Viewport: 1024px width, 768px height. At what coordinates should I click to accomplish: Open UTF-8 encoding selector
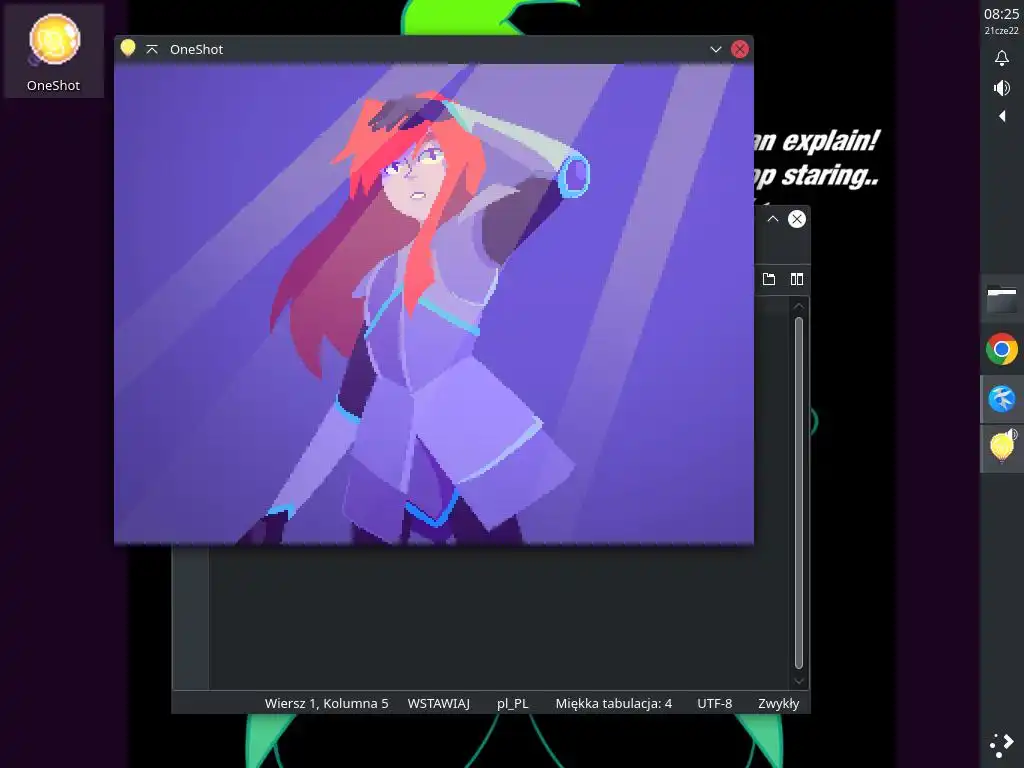(x=714, y=703)
